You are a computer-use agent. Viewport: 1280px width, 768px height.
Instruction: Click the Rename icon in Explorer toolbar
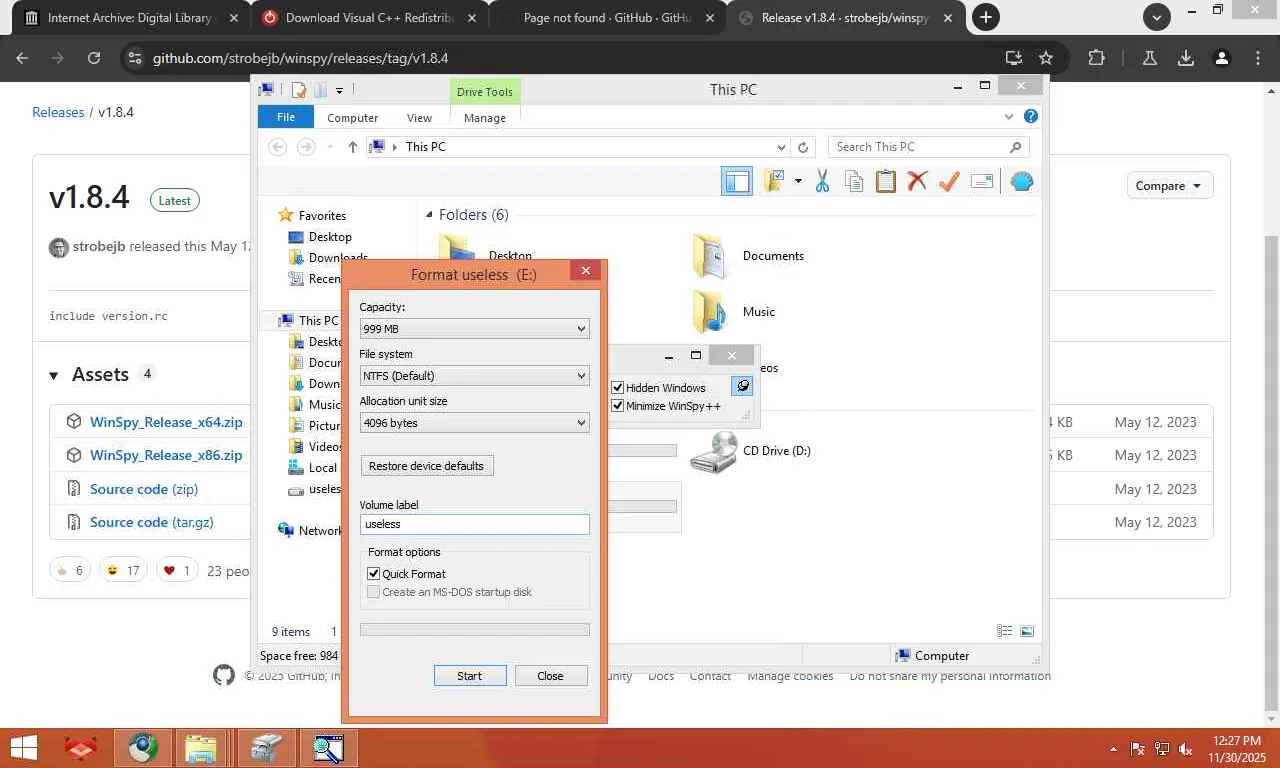[x=982, y=181]
